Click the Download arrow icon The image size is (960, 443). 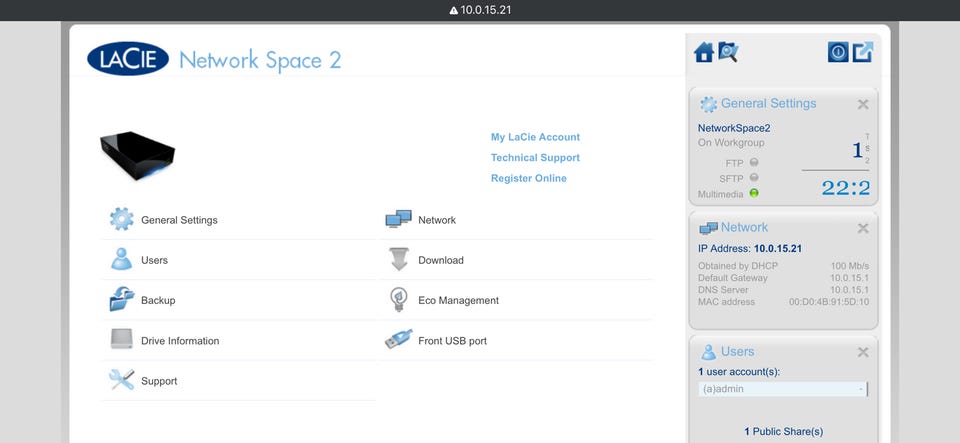coord(399,259)
